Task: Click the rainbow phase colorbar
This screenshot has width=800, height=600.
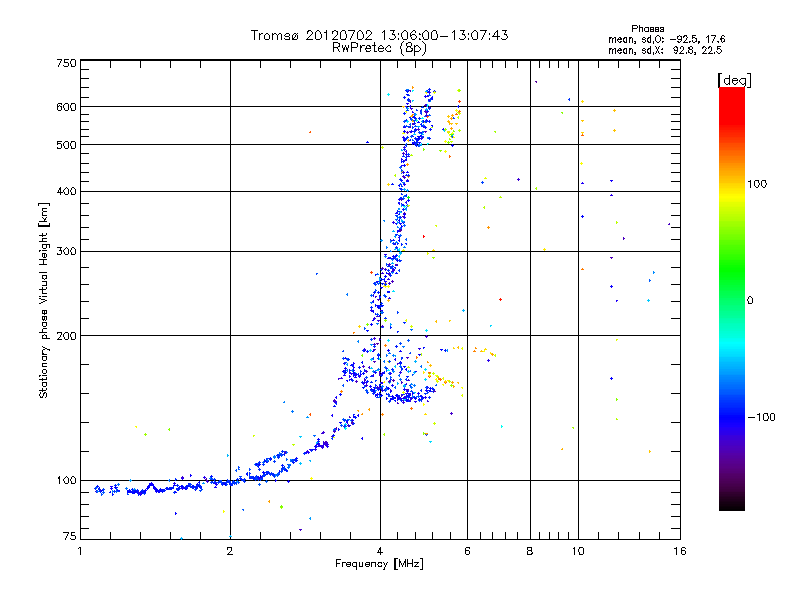Action: 732,298
